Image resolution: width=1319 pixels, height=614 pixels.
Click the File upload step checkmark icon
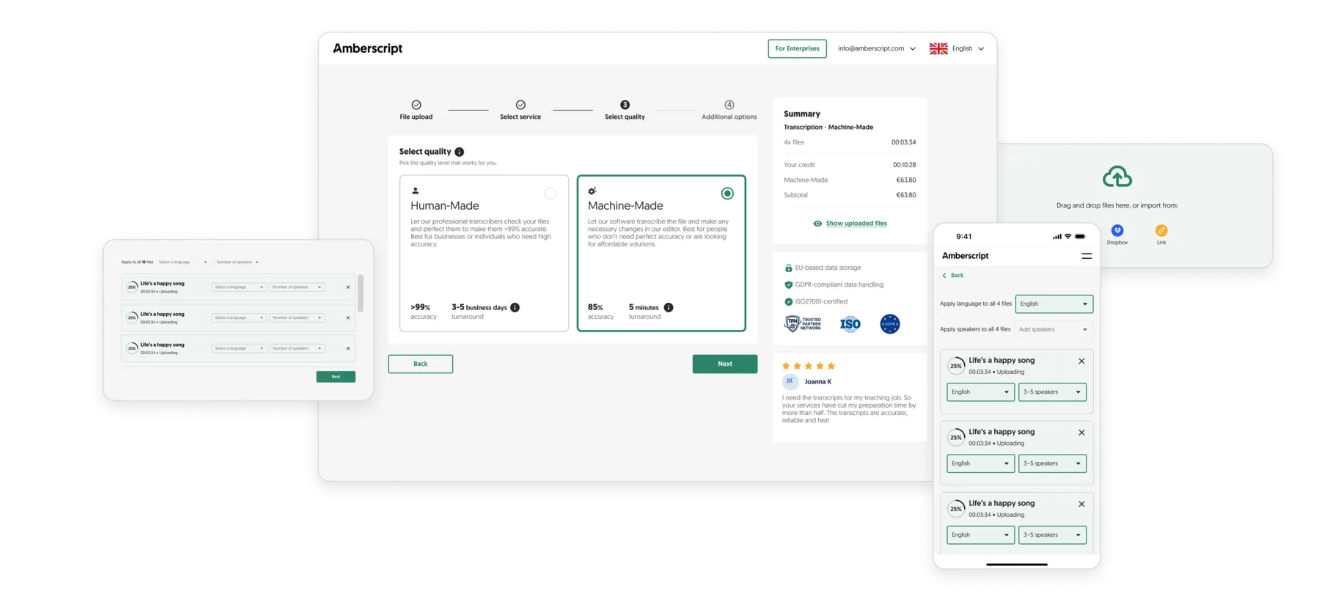[x=416, y=105]
